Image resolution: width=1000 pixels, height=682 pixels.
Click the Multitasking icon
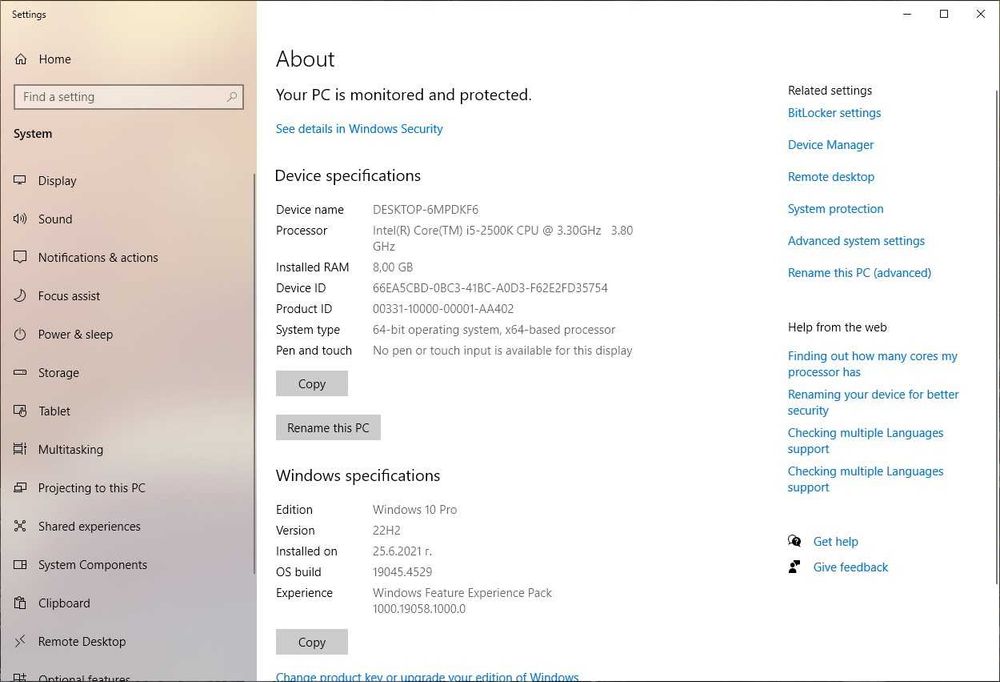click(x=20, y=449)
